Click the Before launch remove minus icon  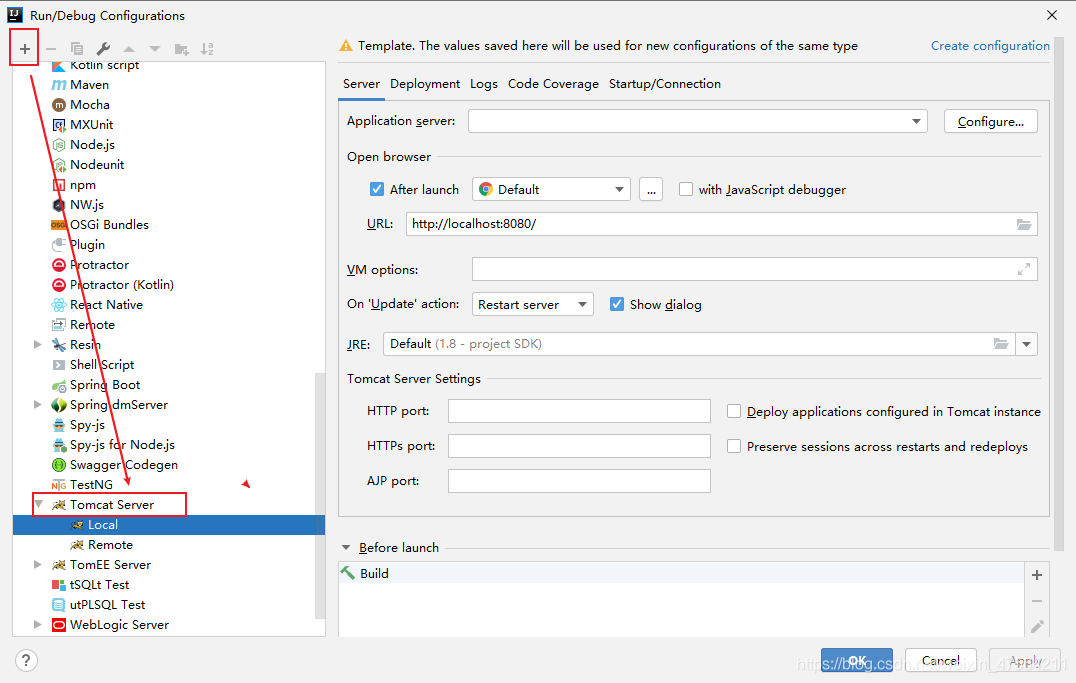1037,601
